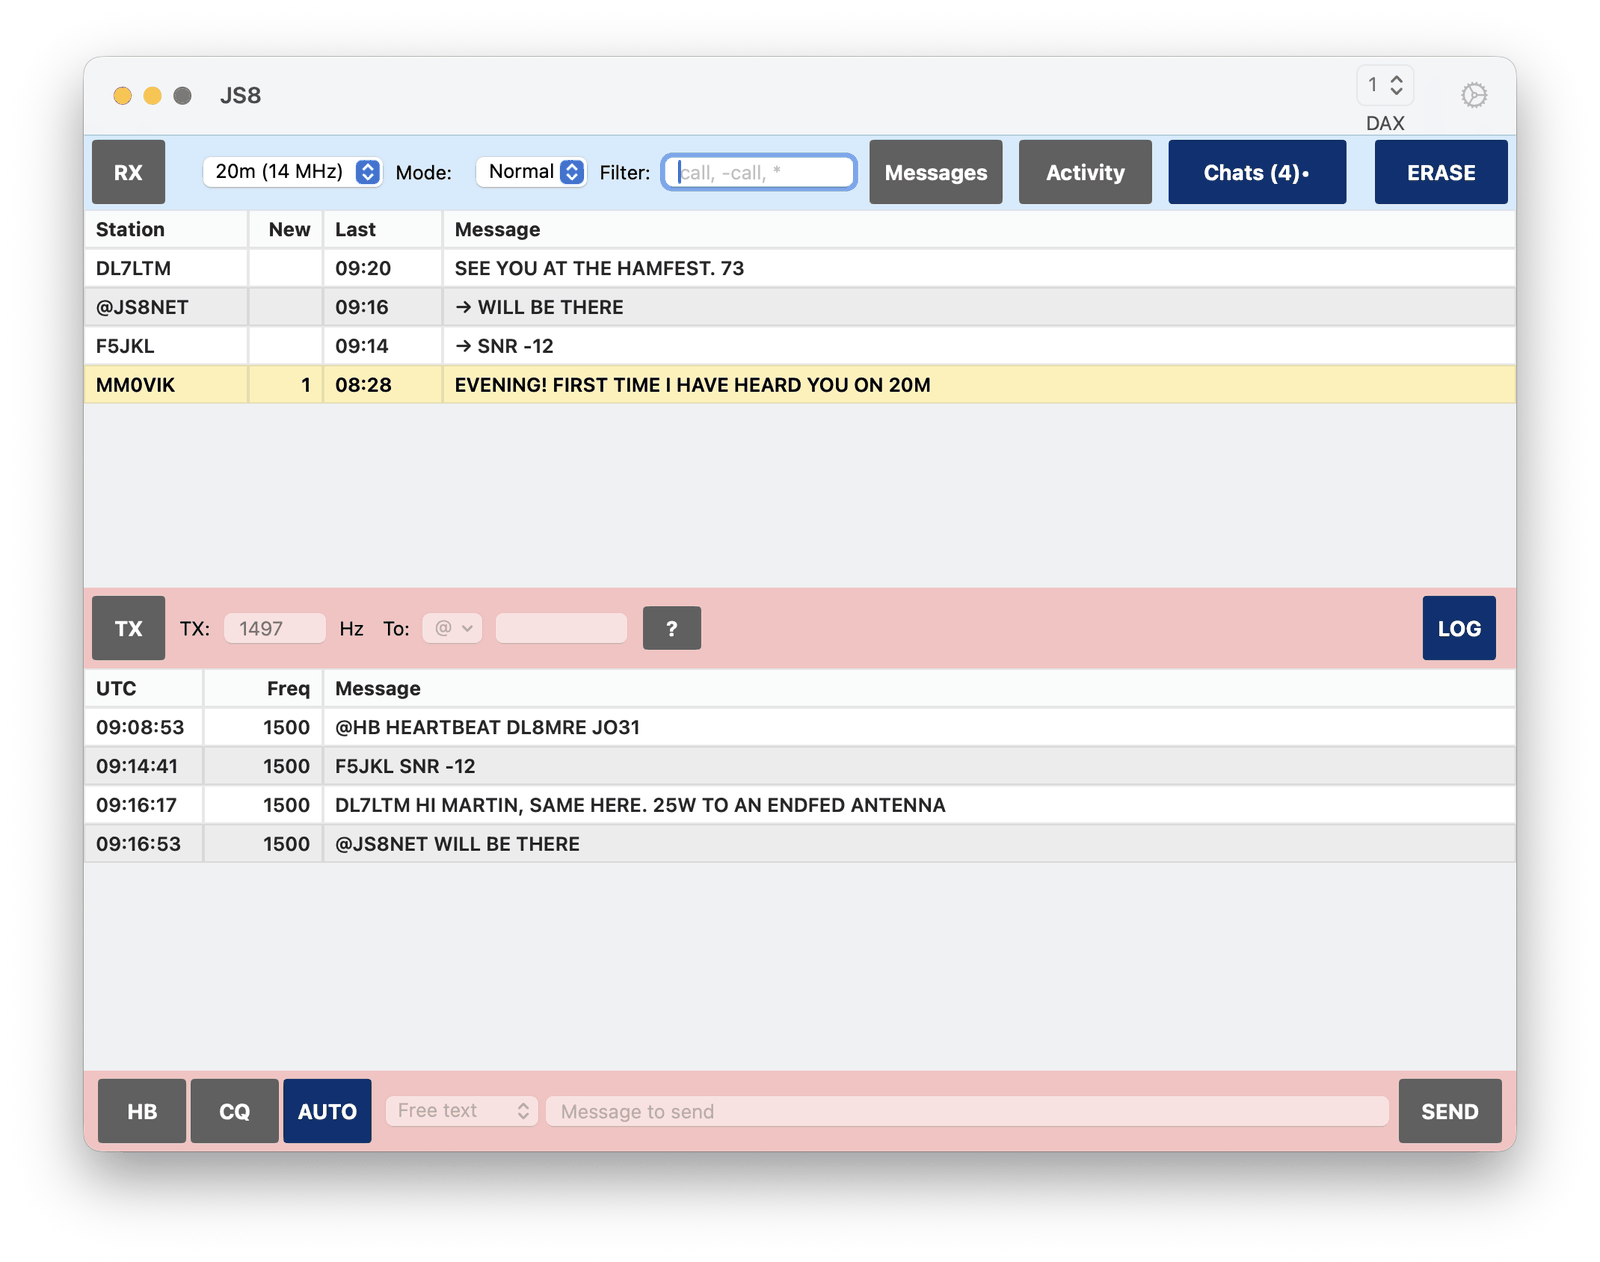Click the CQ button
Screen dimensions: 1600x1262
click(234, 1111)
